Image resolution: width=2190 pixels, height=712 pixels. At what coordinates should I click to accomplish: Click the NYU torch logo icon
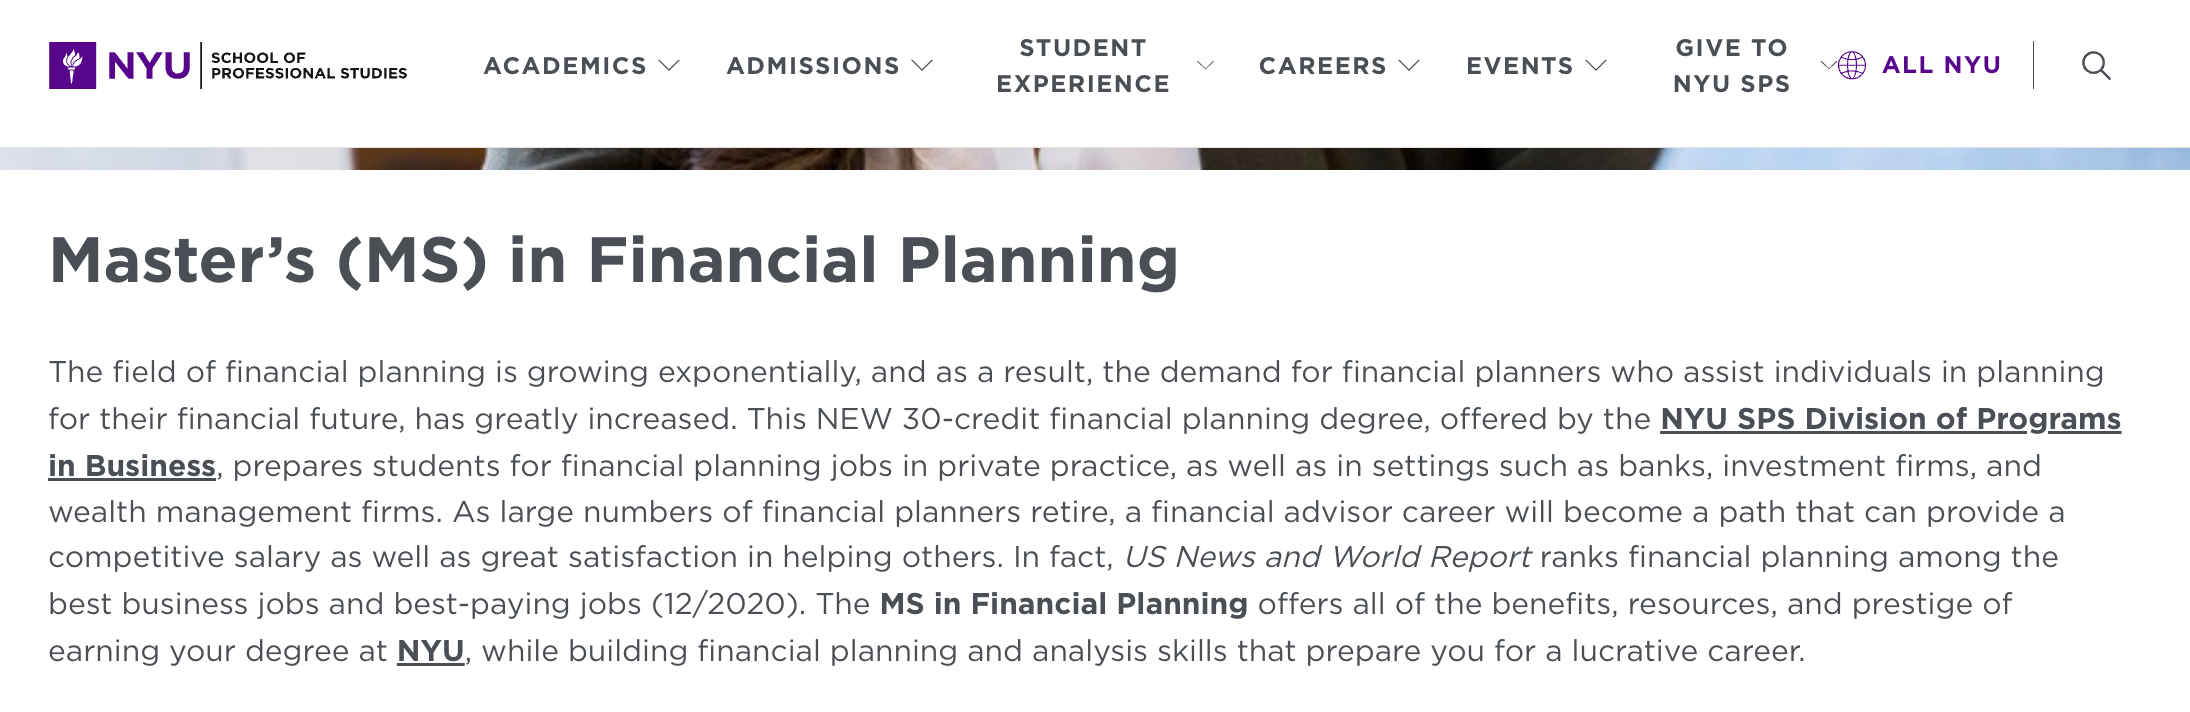[x=72, y=66]
